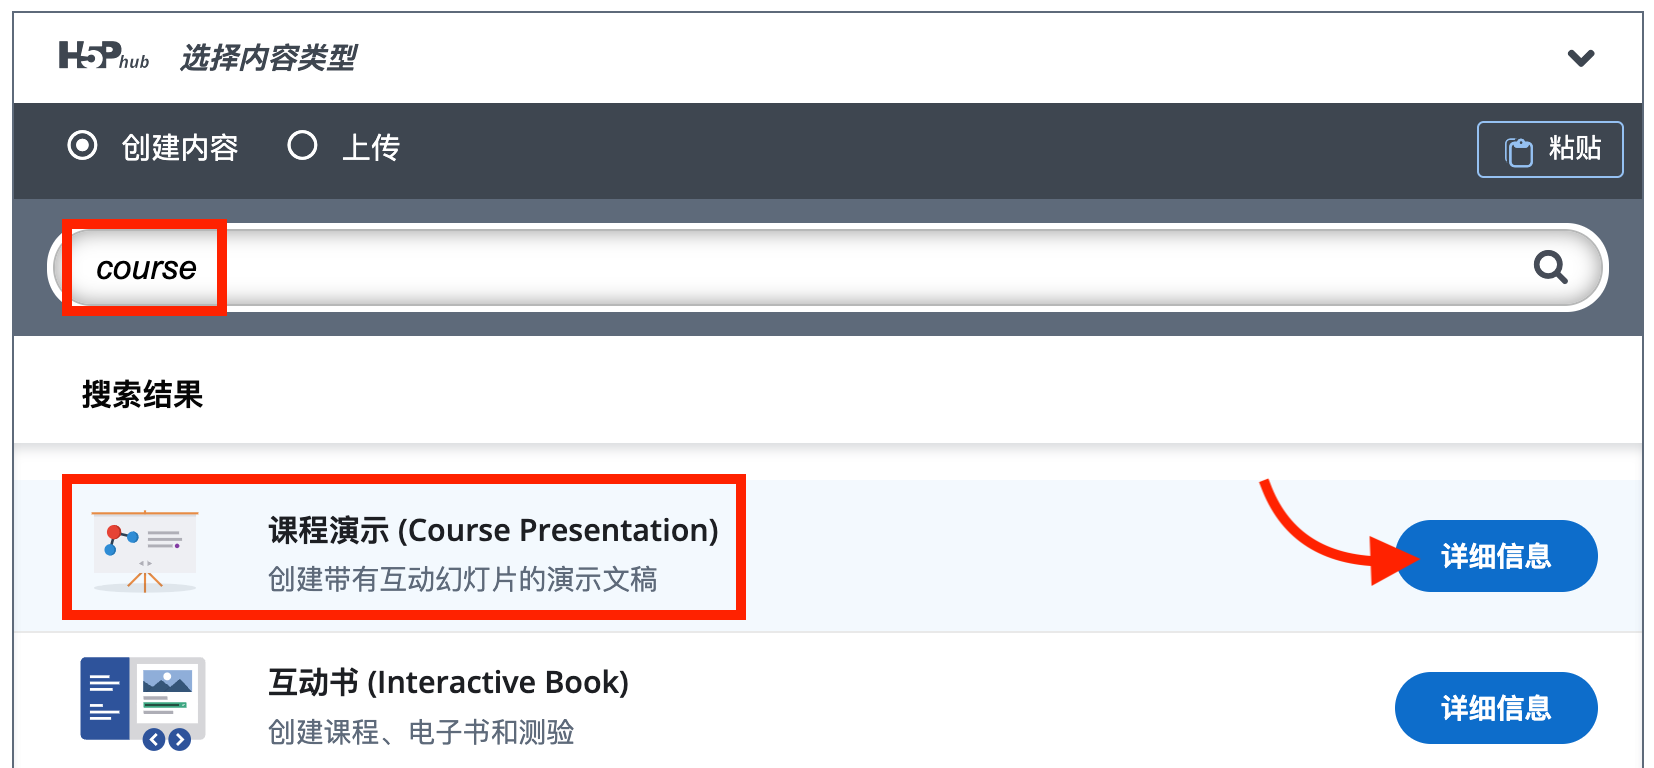
Task: Click the description 创建带有互动幻灯片的演示文稿
Action: coord(462,579)
